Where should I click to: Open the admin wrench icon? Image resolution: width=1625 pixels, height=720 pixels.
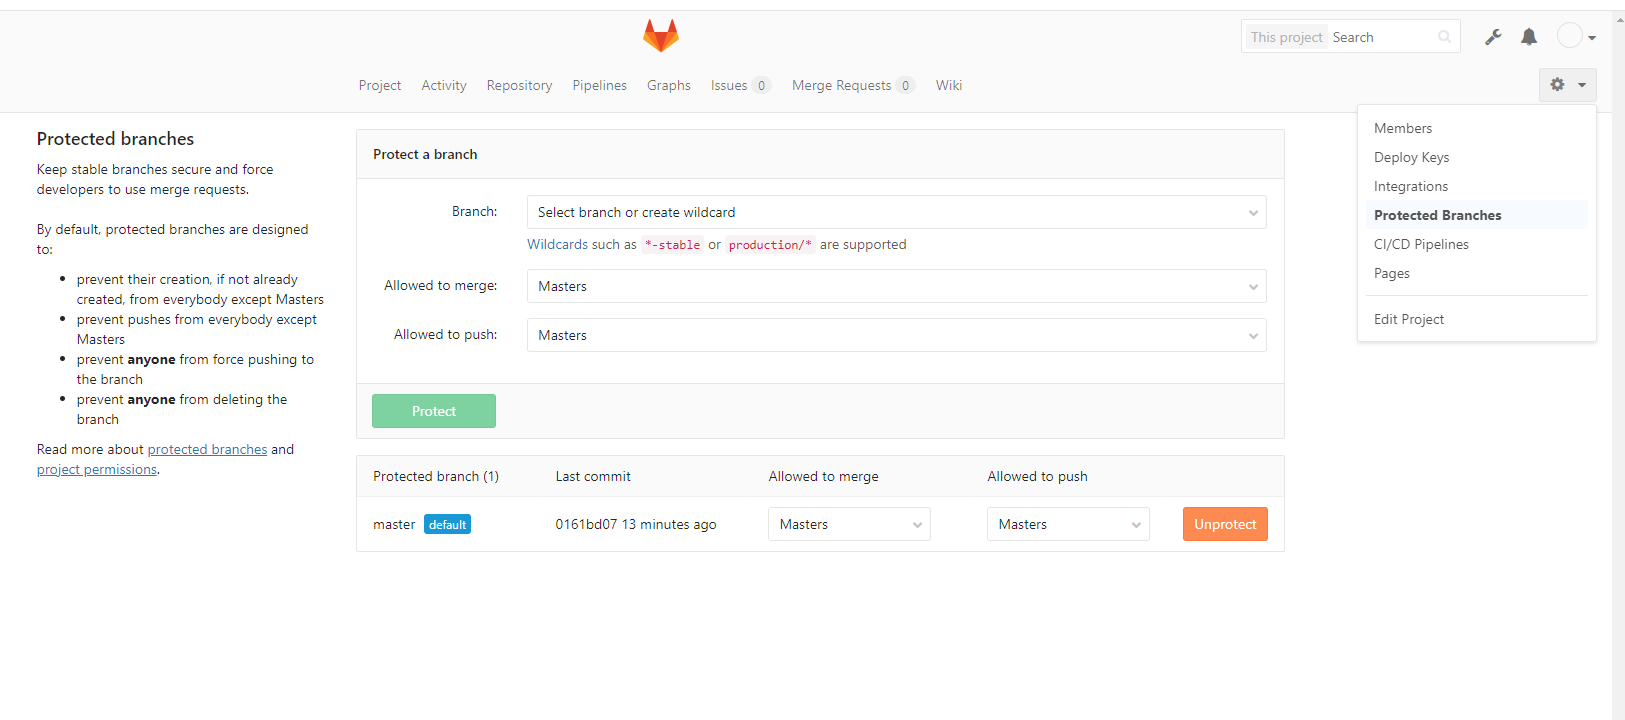(1493, 37)
